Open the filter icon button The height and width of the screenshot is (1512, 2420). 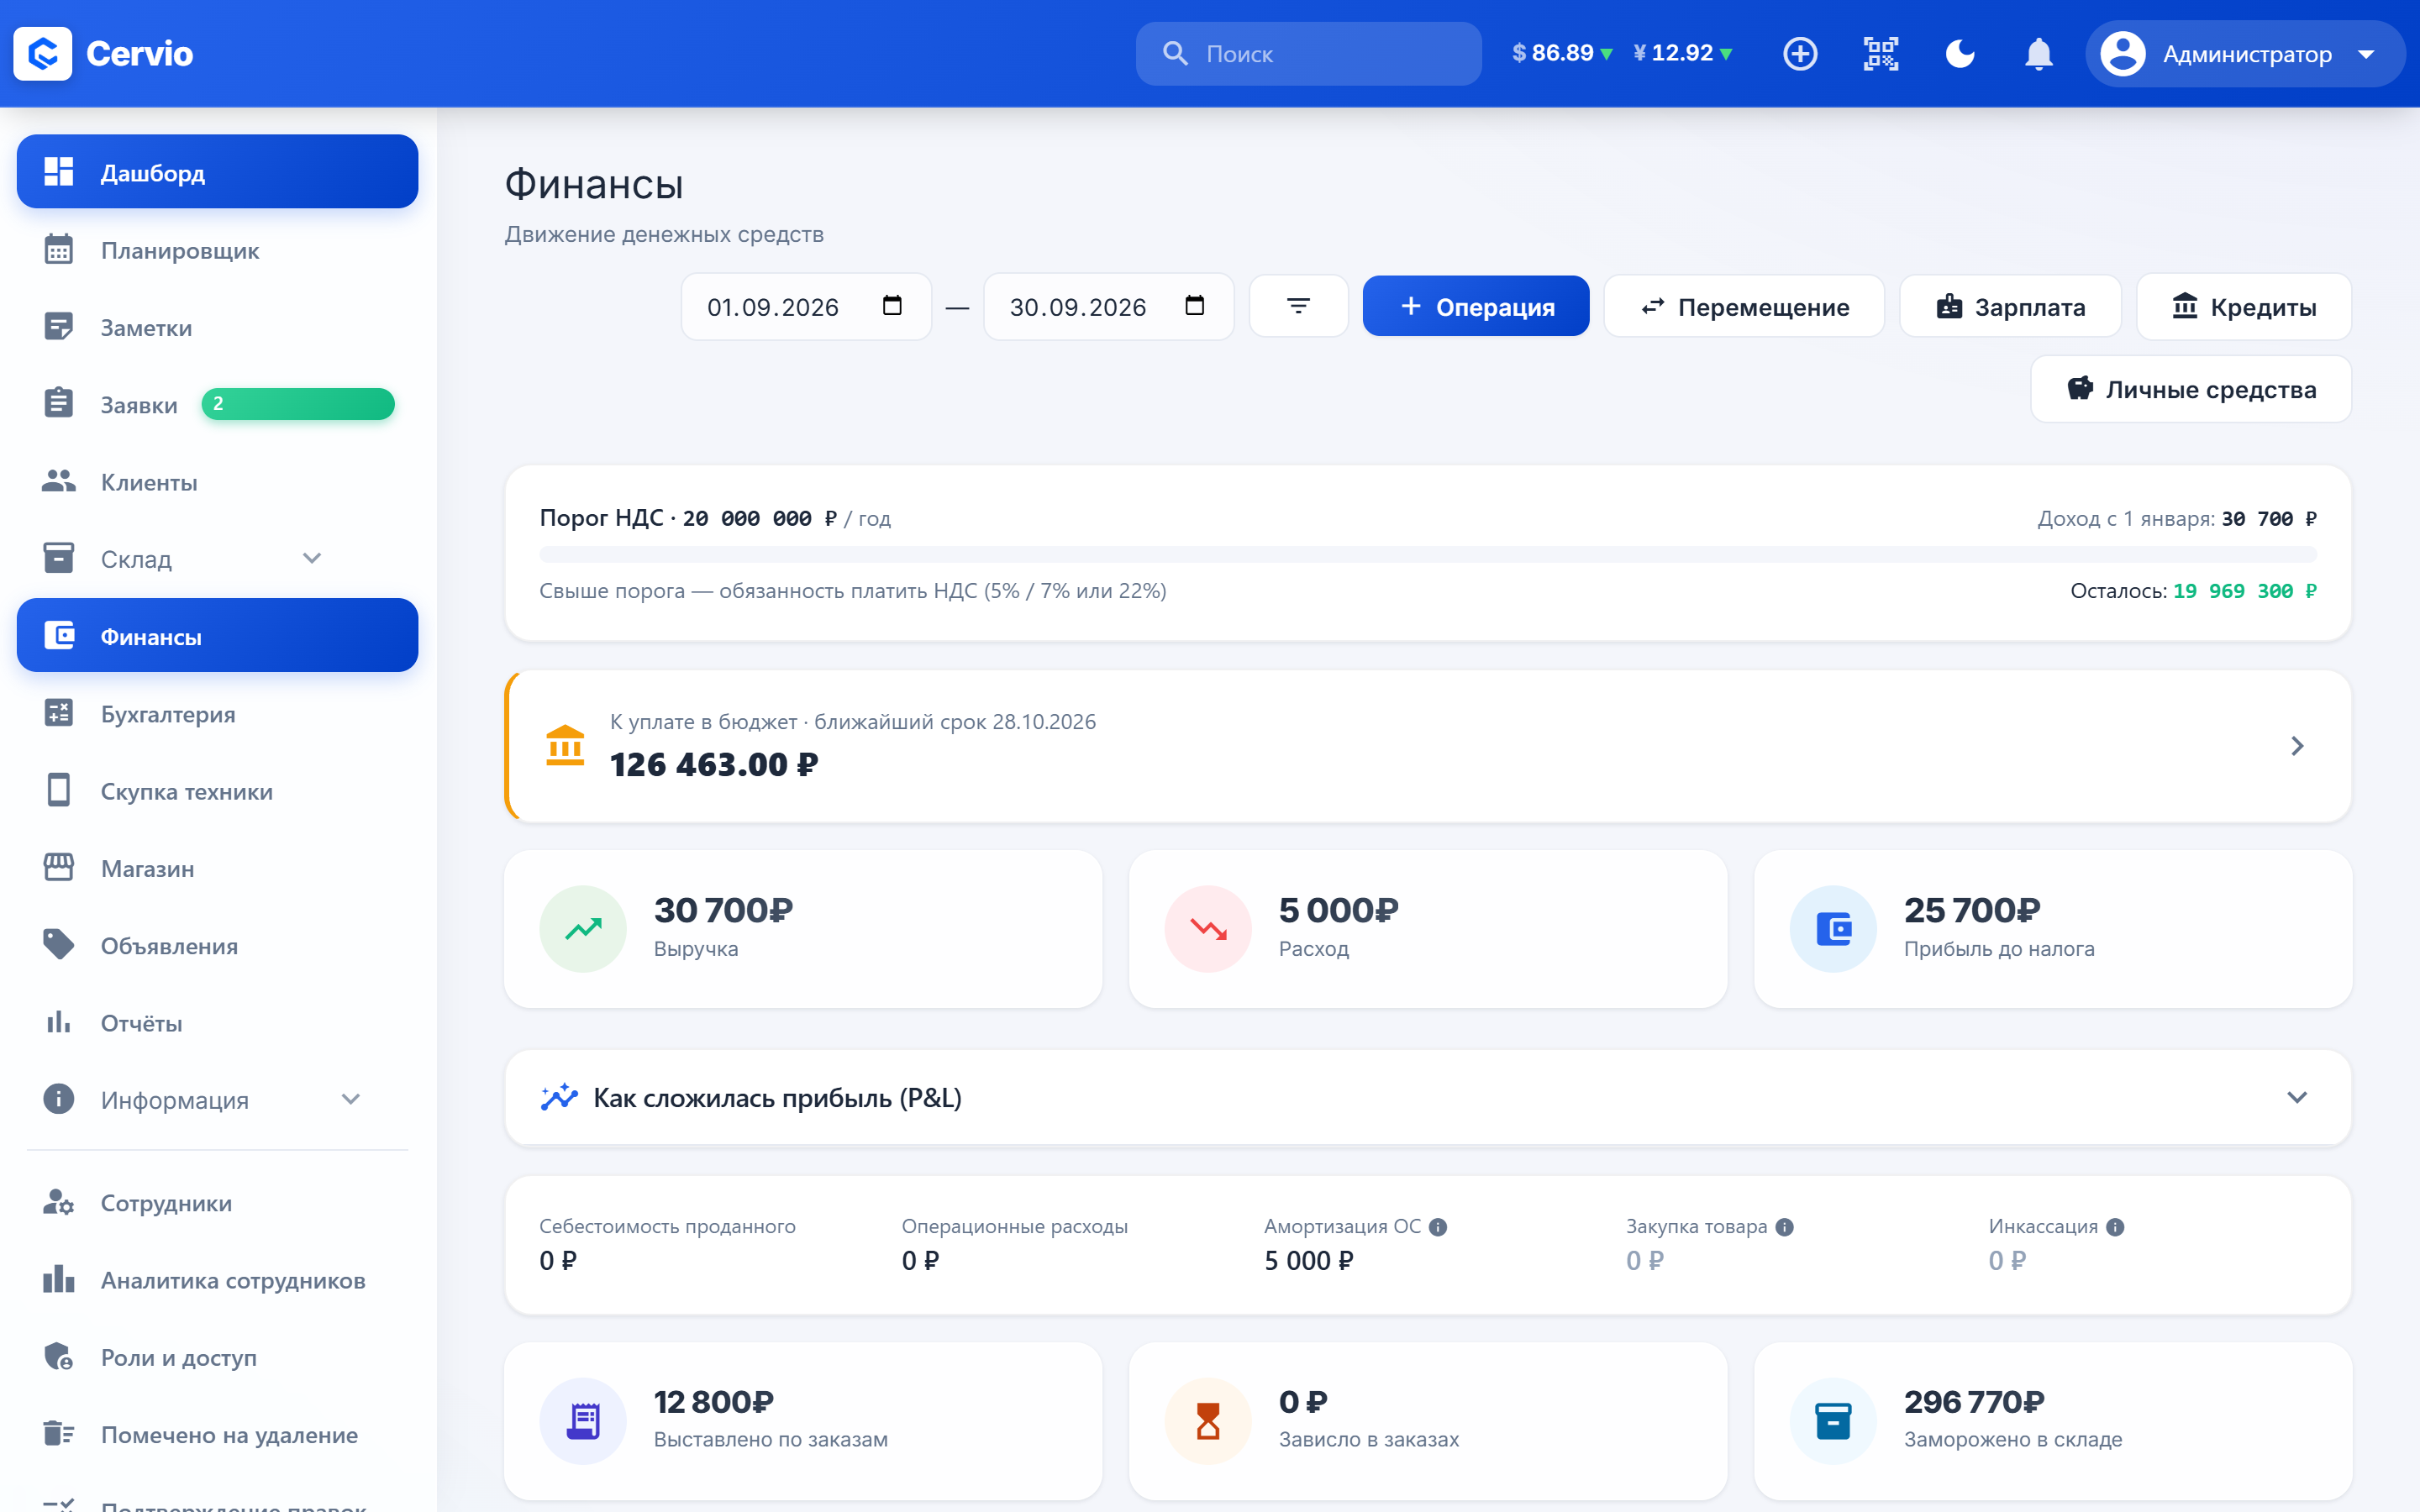(1298, 306)
